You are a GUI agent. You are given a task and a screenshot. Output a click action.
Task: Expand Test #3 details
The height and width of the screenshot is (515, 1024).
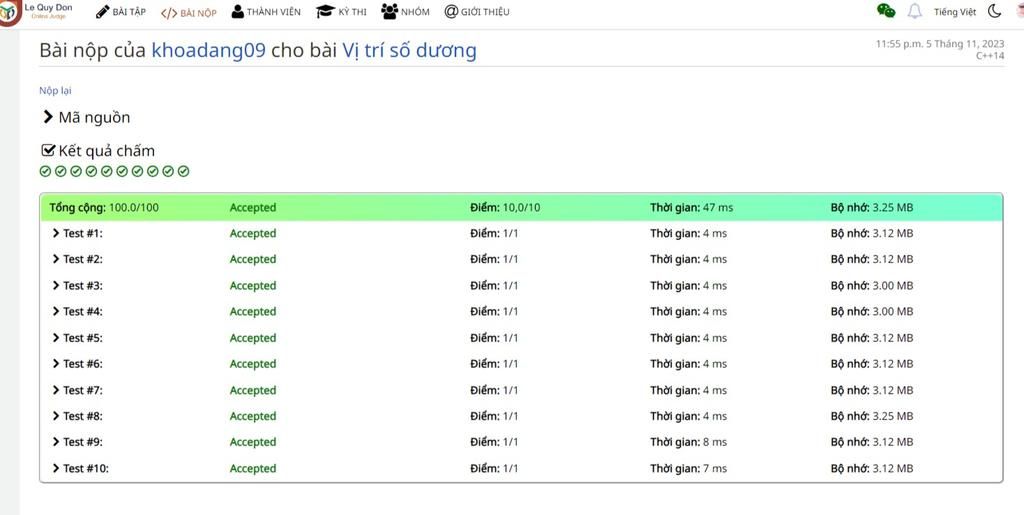(77, 285)
